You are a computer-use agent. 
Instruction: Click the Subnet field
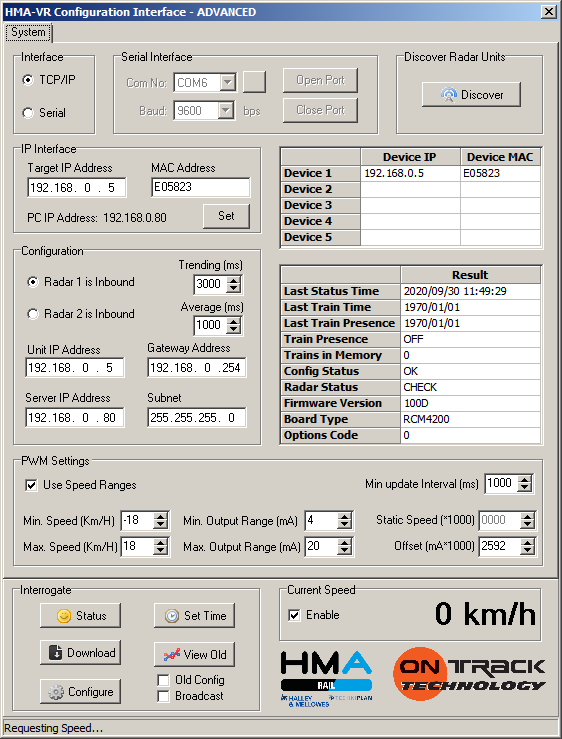tap(197, 418)
